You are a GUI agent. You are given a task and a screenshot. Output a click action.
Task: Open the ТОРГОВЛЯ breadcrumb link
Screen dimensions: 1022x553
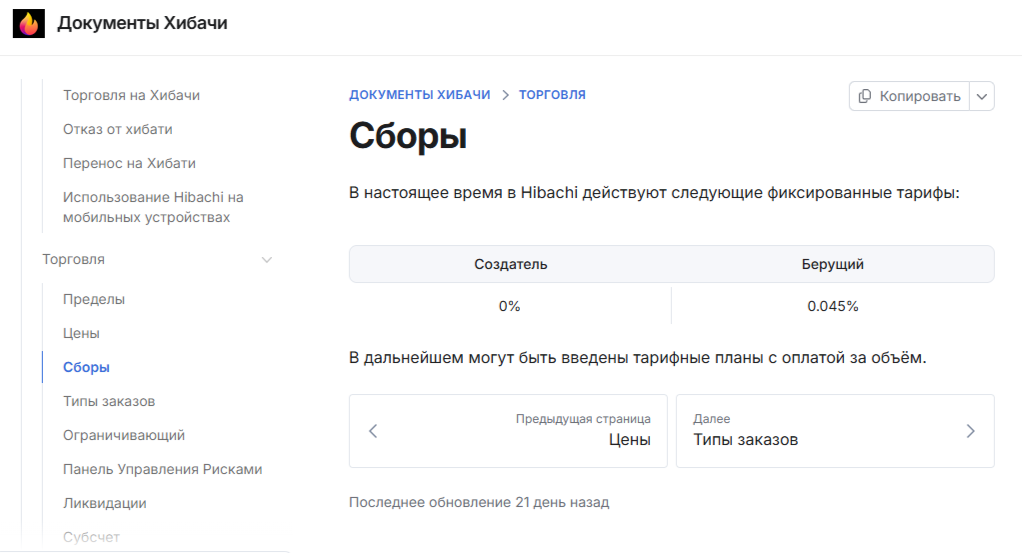552,95
